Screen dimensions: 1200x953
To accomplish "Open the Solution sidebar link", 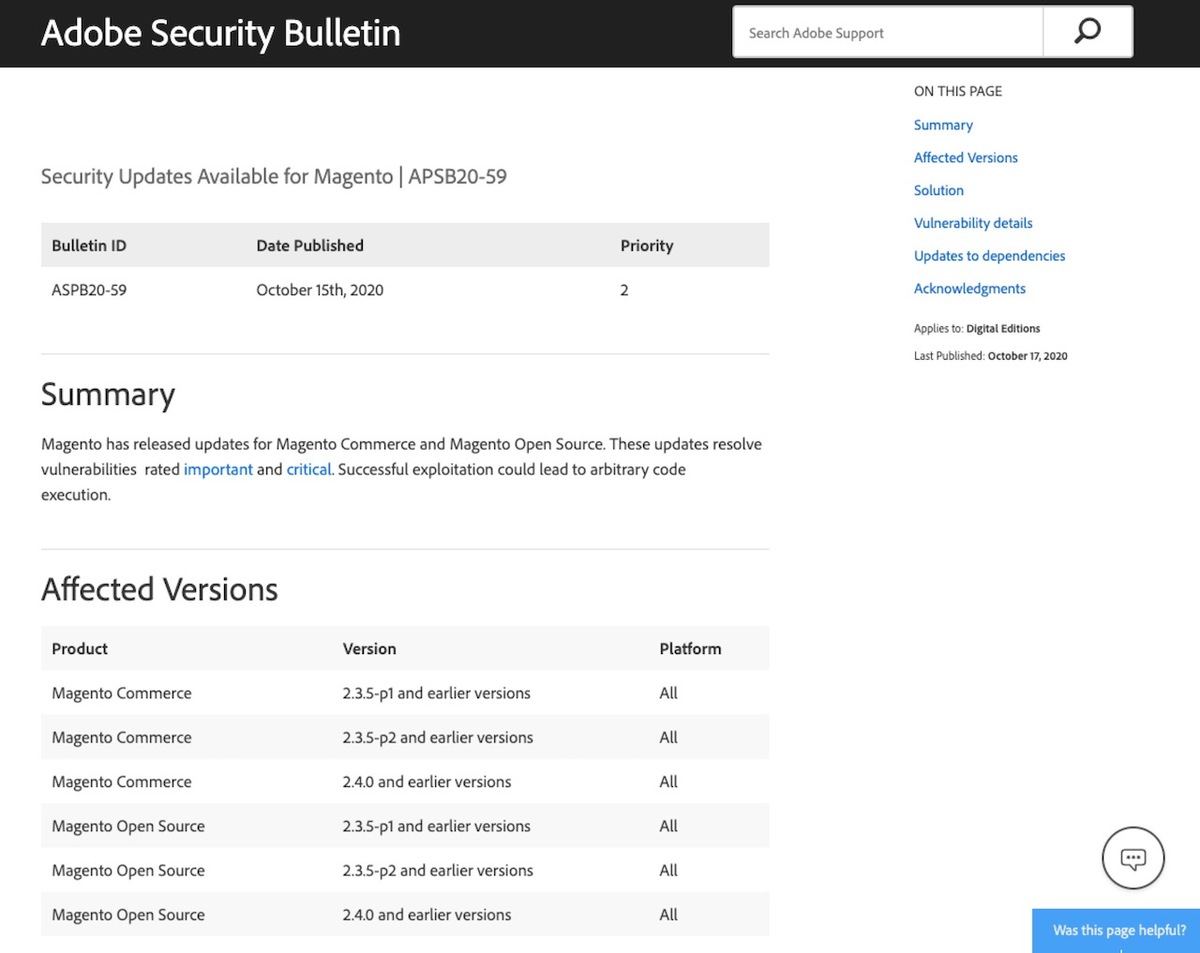I will click(x=939, y=190).
